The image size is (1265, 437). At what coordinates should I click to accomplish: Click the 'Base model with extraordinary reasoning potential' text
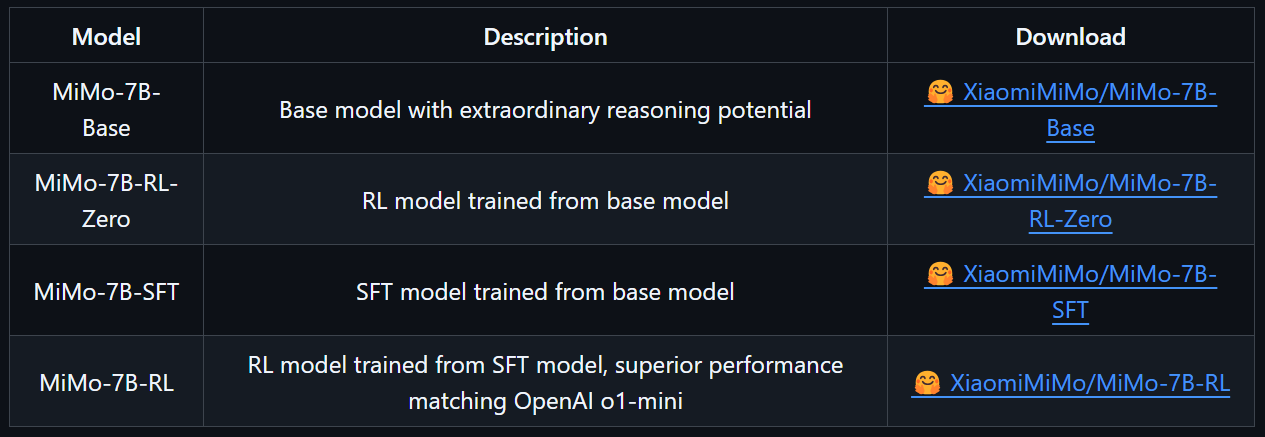(545, 110)
